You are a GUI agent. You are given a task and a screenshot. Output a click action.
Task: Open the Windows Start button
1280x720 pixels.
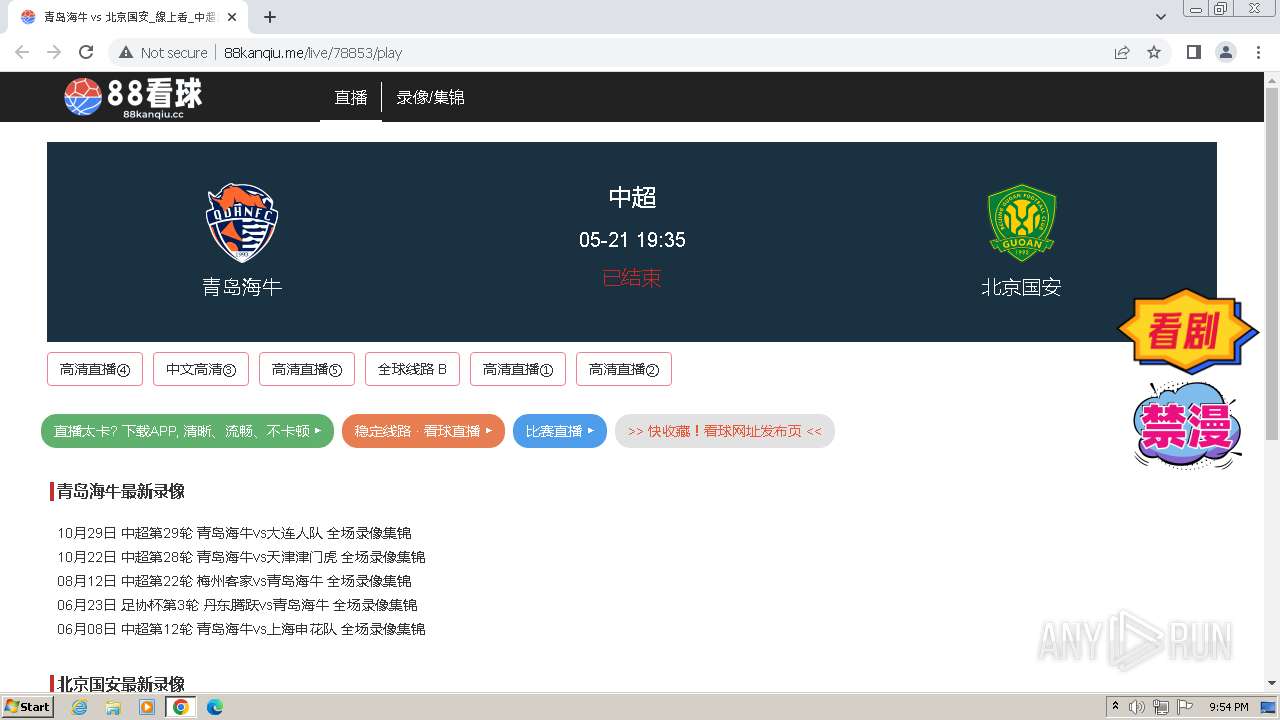[27, 706]
